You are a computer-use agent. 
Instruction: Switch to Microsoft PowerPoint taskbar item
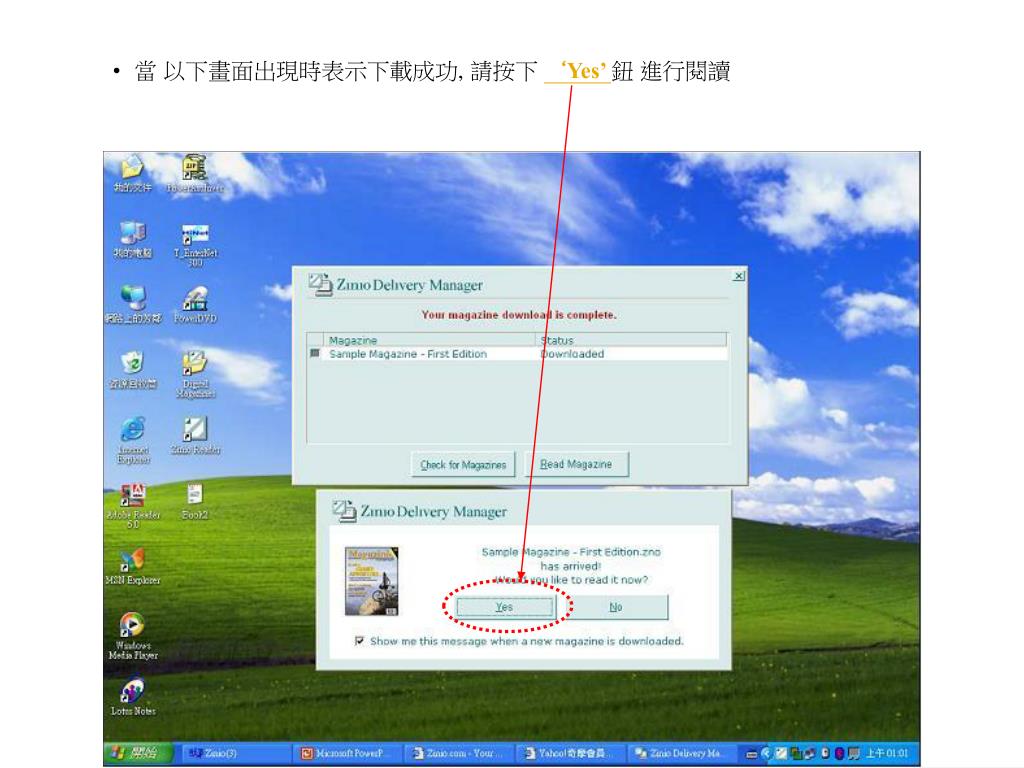[347, 753]
